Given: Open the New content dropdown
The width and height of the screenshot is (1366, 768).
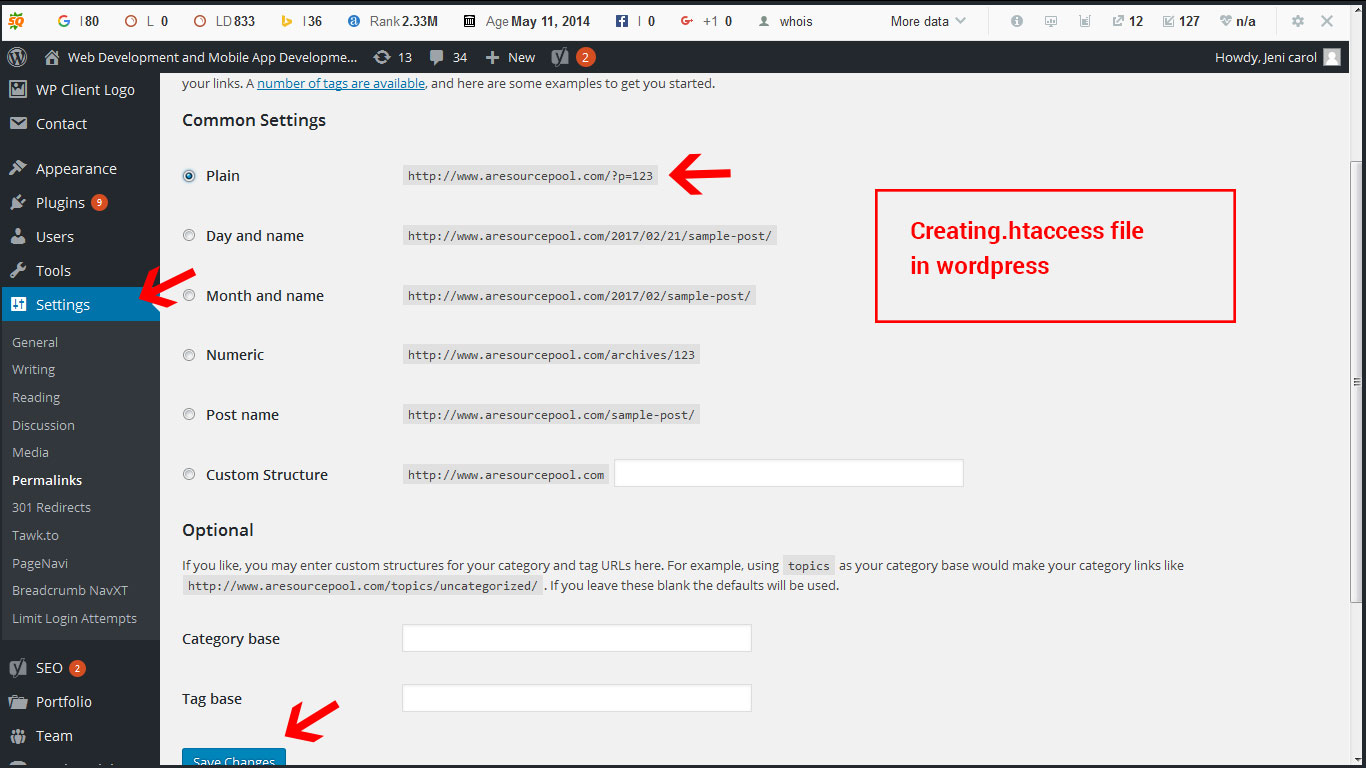Looking at the screenshot, I should (508, 57).
